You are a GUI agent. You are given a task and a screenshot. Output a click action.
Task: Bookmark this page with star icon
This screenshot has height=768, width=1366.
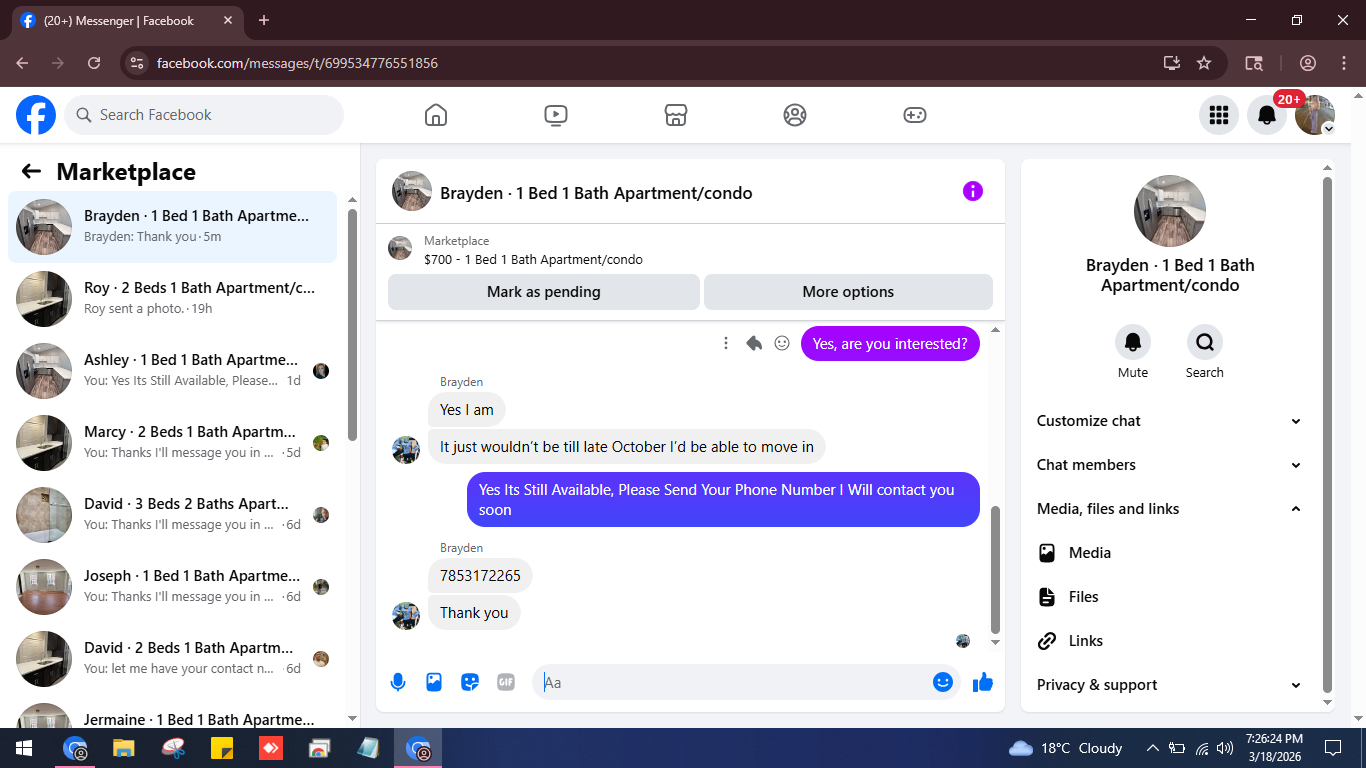pyautogui.click(x=1204, y=63)
